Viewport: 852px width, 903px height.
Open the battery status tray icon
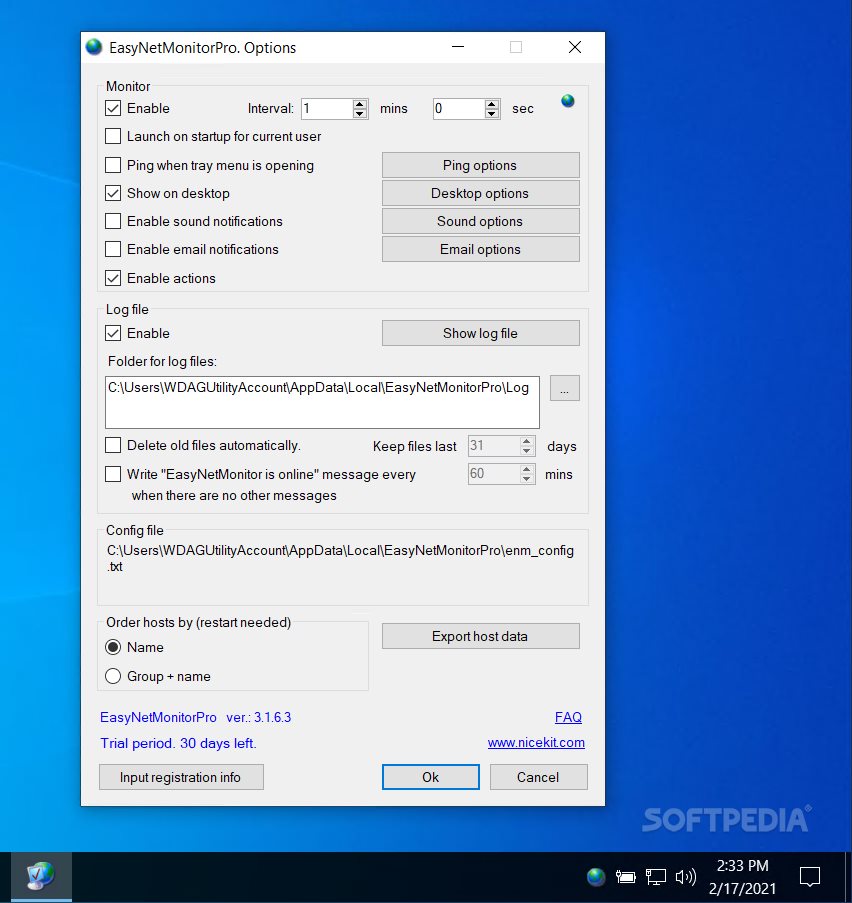(626, 877)
